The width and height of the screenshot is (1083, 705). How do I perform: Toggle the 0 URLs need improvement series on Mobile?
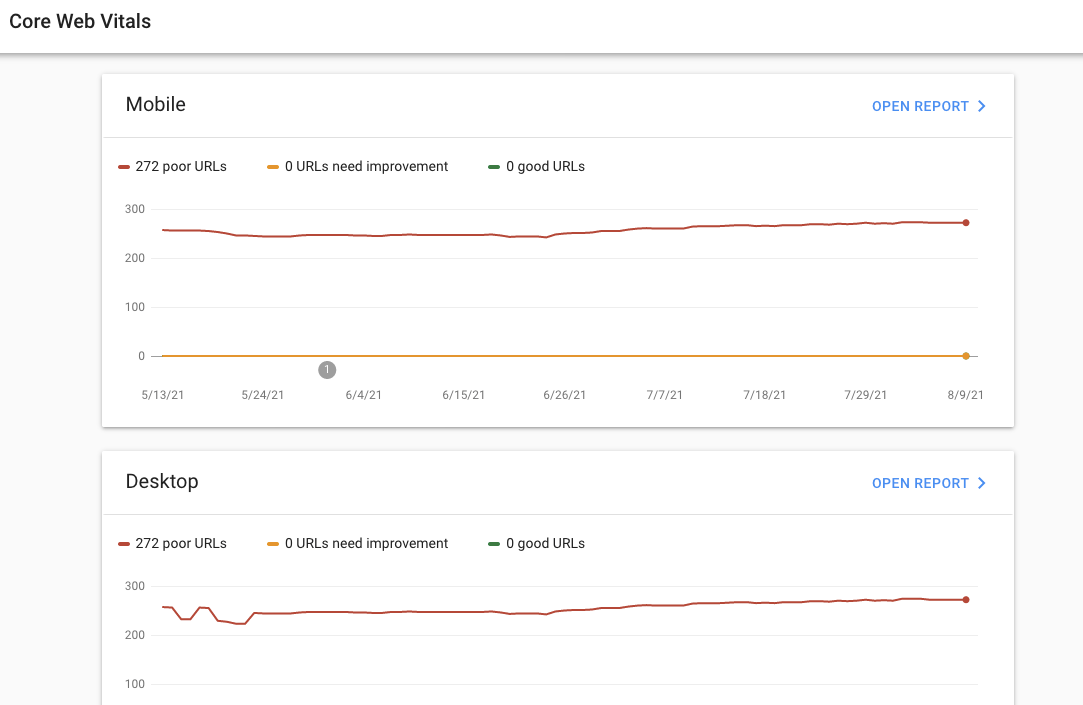tap(357, 166)
